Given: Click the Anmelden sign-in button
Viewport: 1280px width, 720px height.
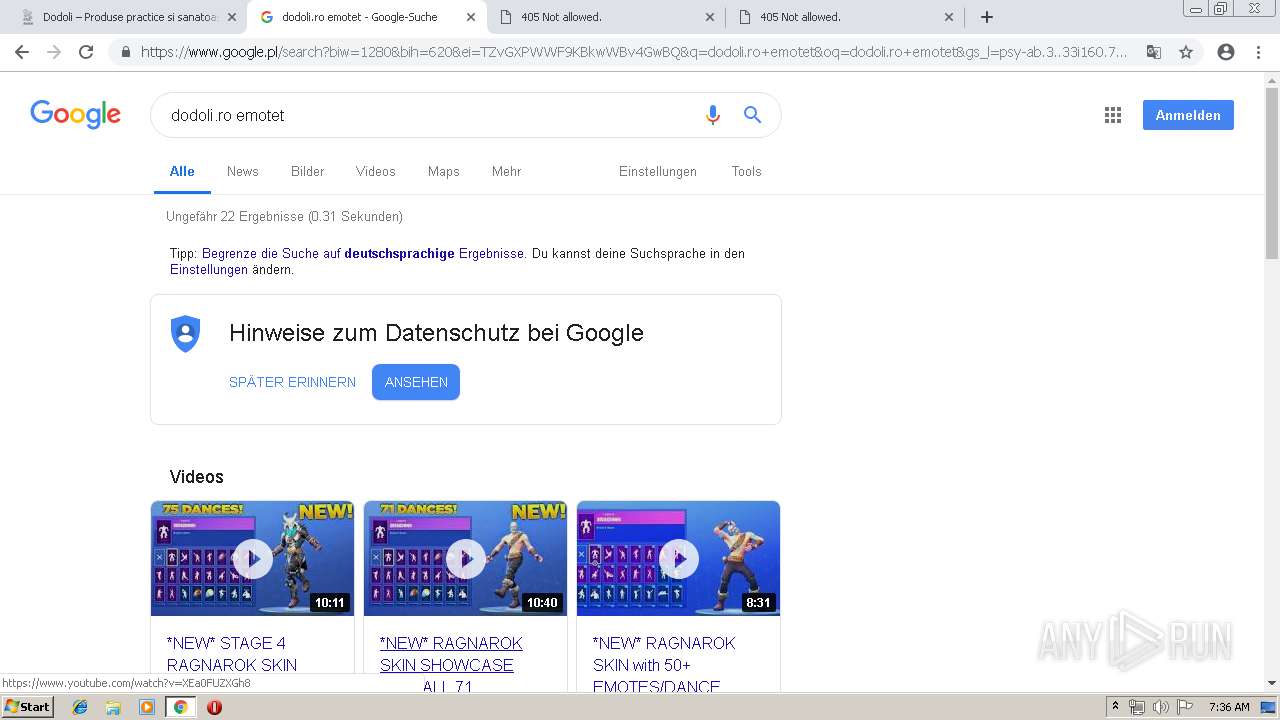Looking at the screenshot, I should pyautogui.click(x=1188, y=115).
